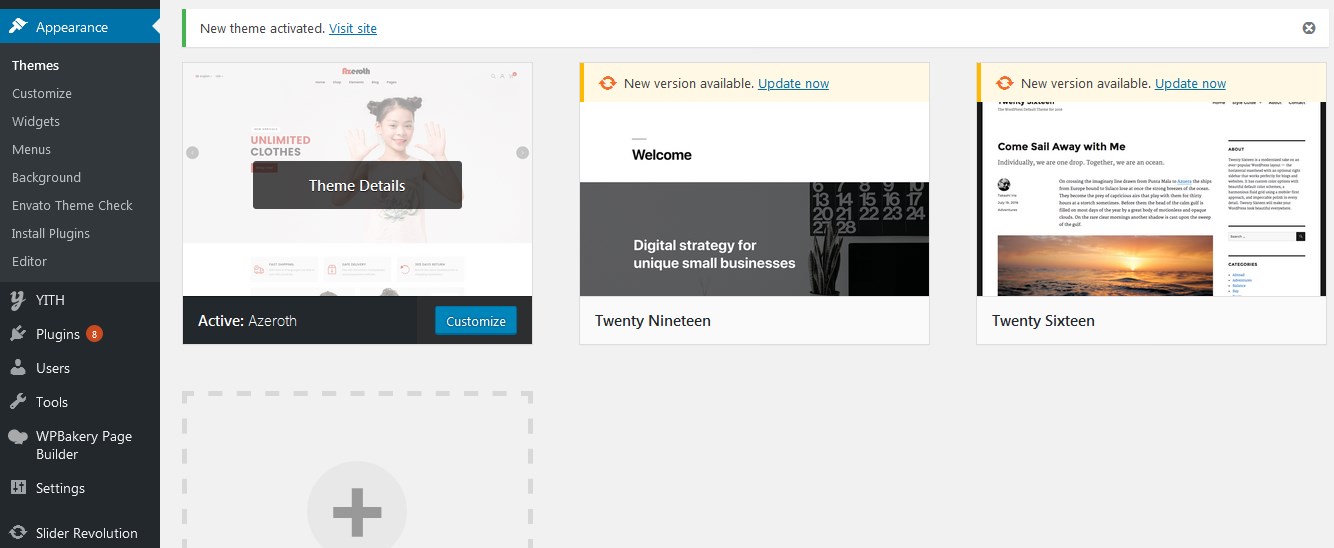
Task: Click the Settings sliders icon
Action: [18, 488]
